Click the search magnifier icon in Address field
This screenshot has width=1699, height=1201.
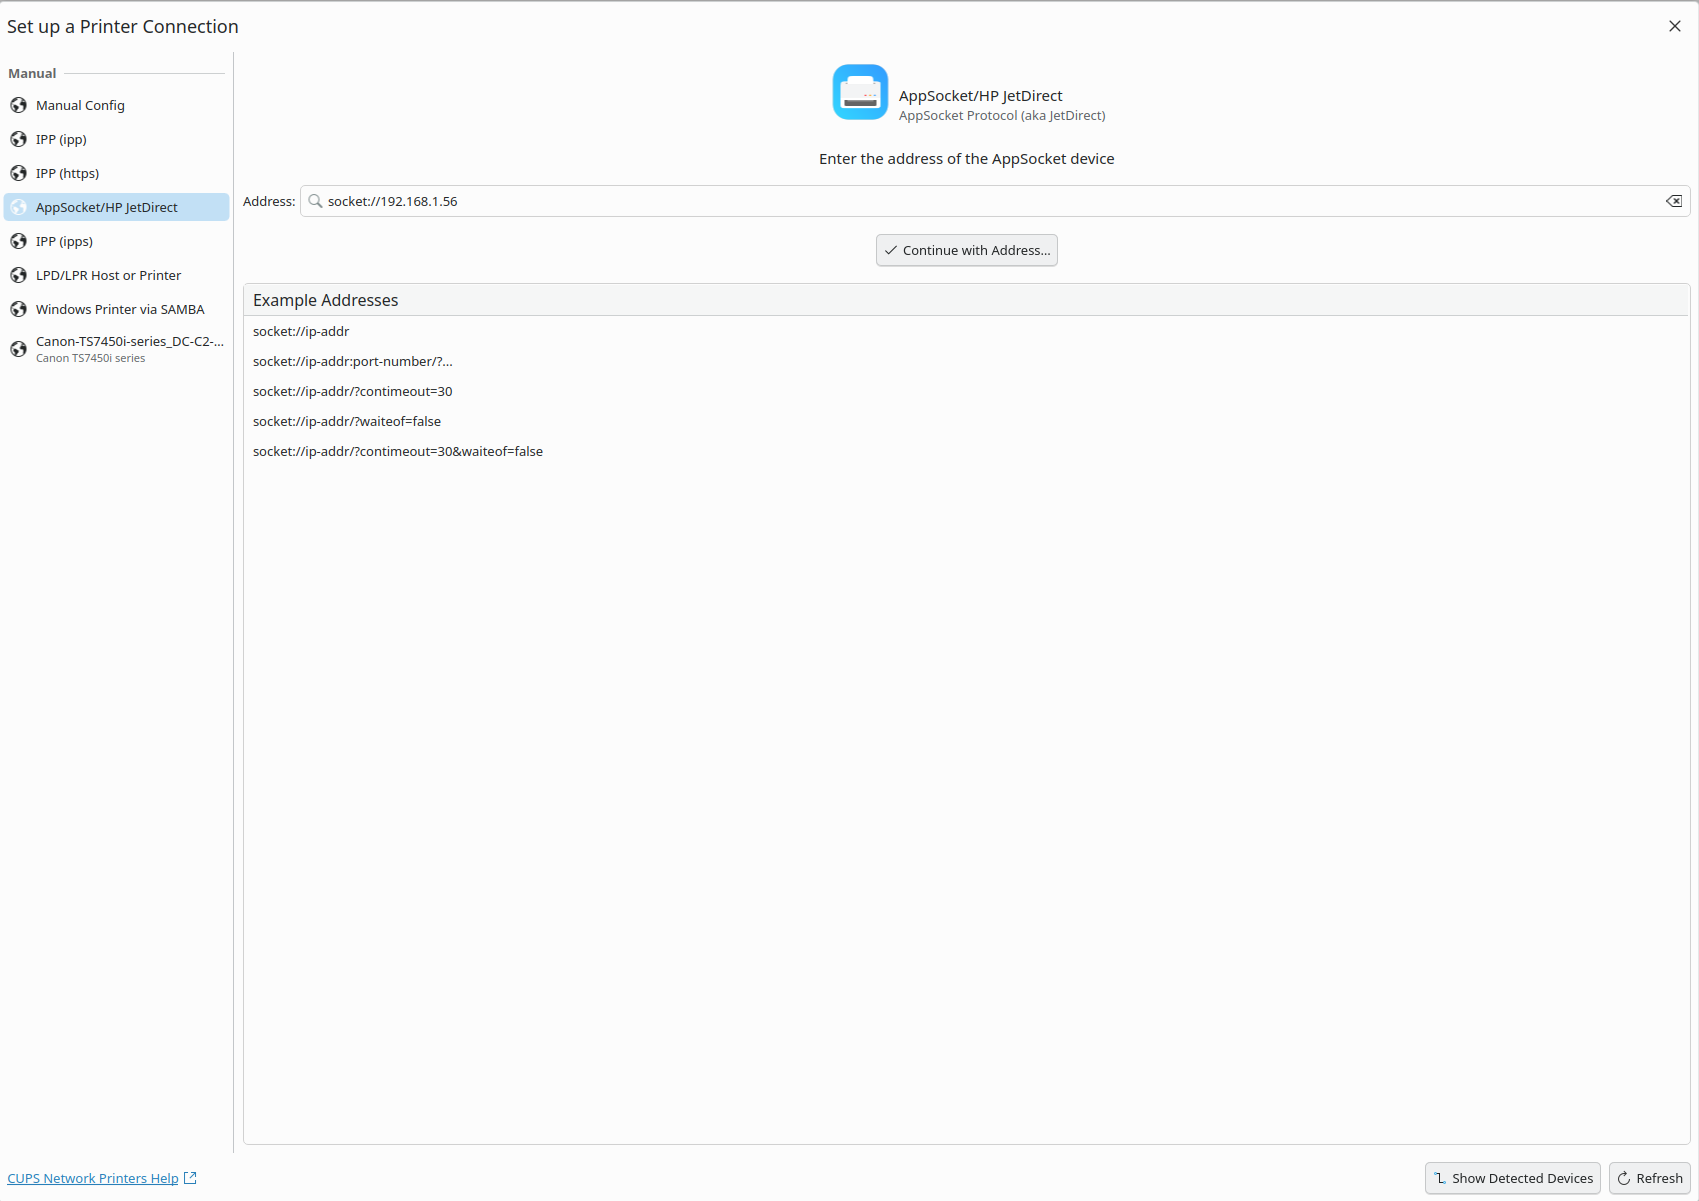click(x=315, y=201)
